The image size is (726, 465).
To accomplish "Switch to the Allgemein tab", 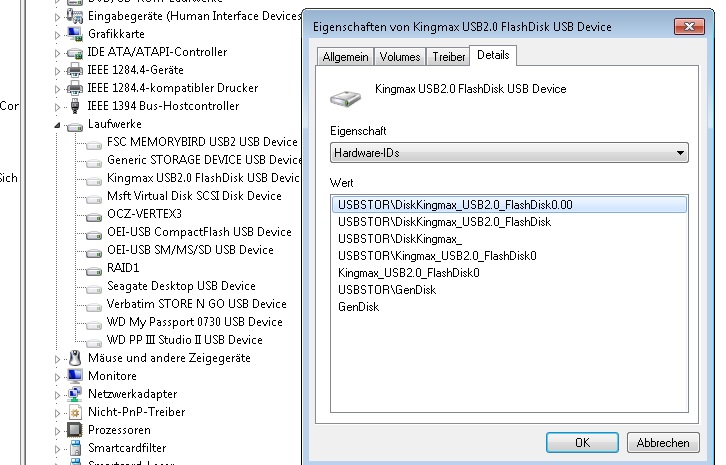I will coord(345,57).
